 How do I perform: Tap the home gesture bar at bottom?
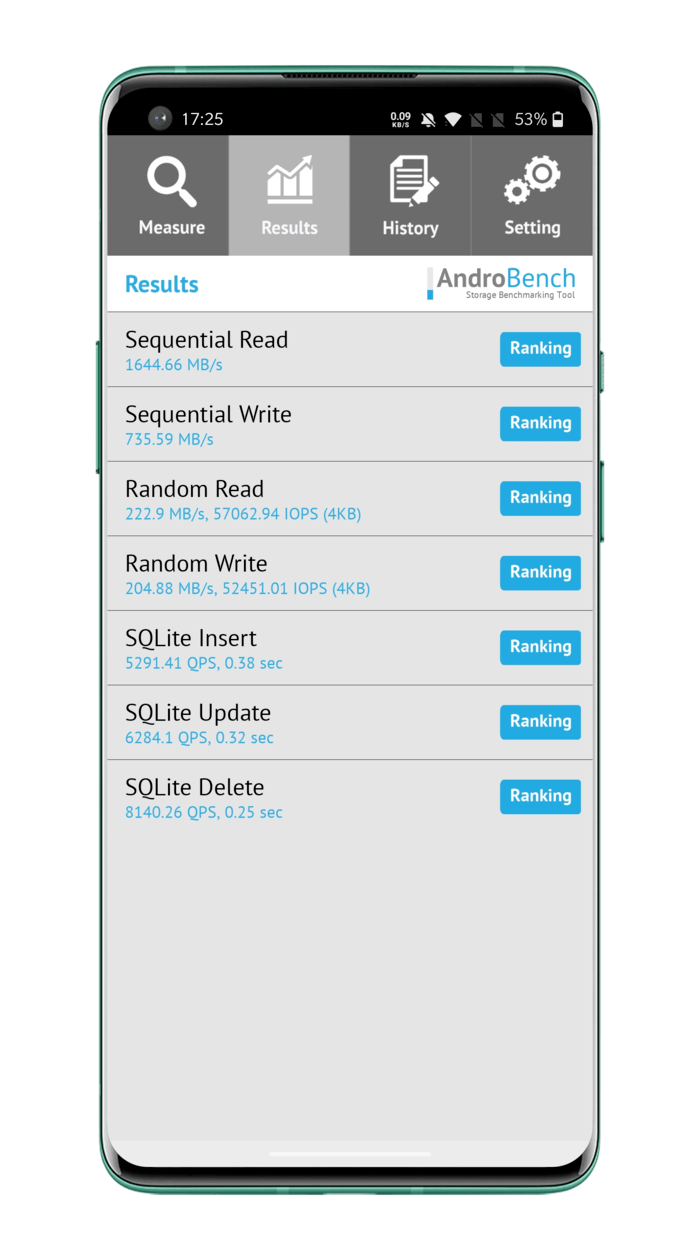[x=350, y=1154]
